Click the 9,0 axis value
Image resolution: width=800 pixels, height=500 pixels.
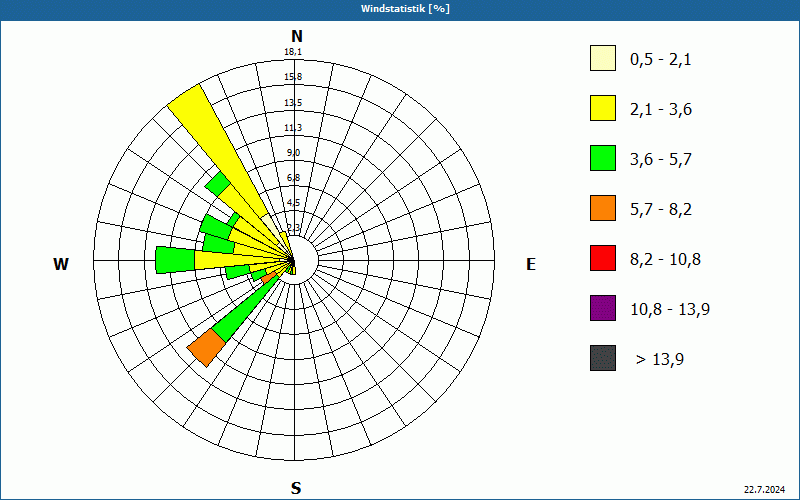[x=293, y=153]
